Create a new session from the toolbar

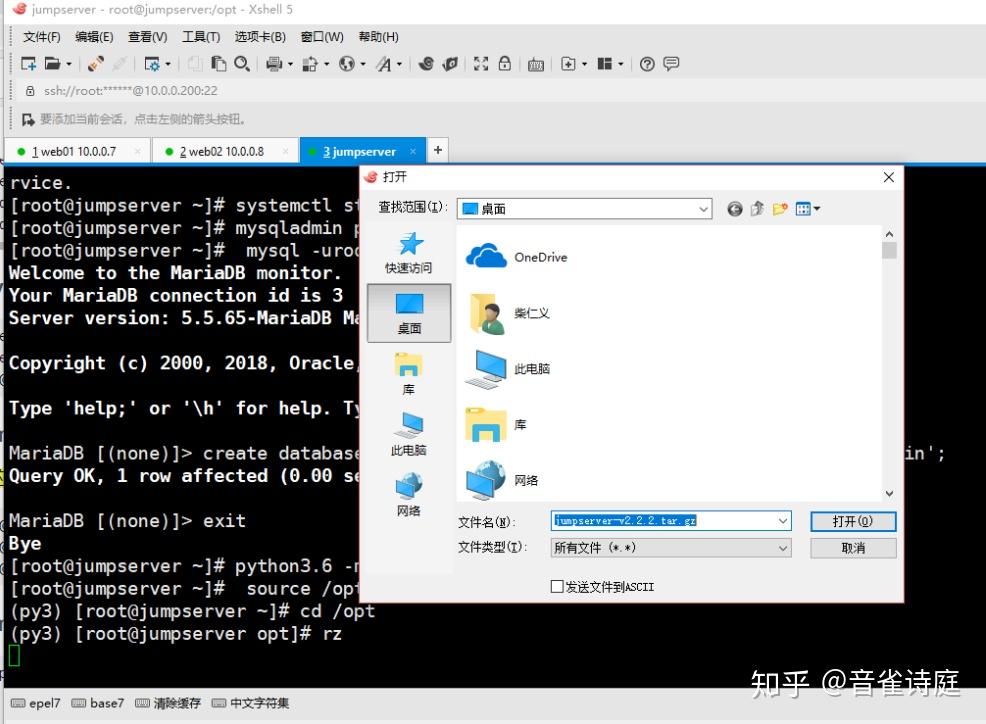click(30, 63)
